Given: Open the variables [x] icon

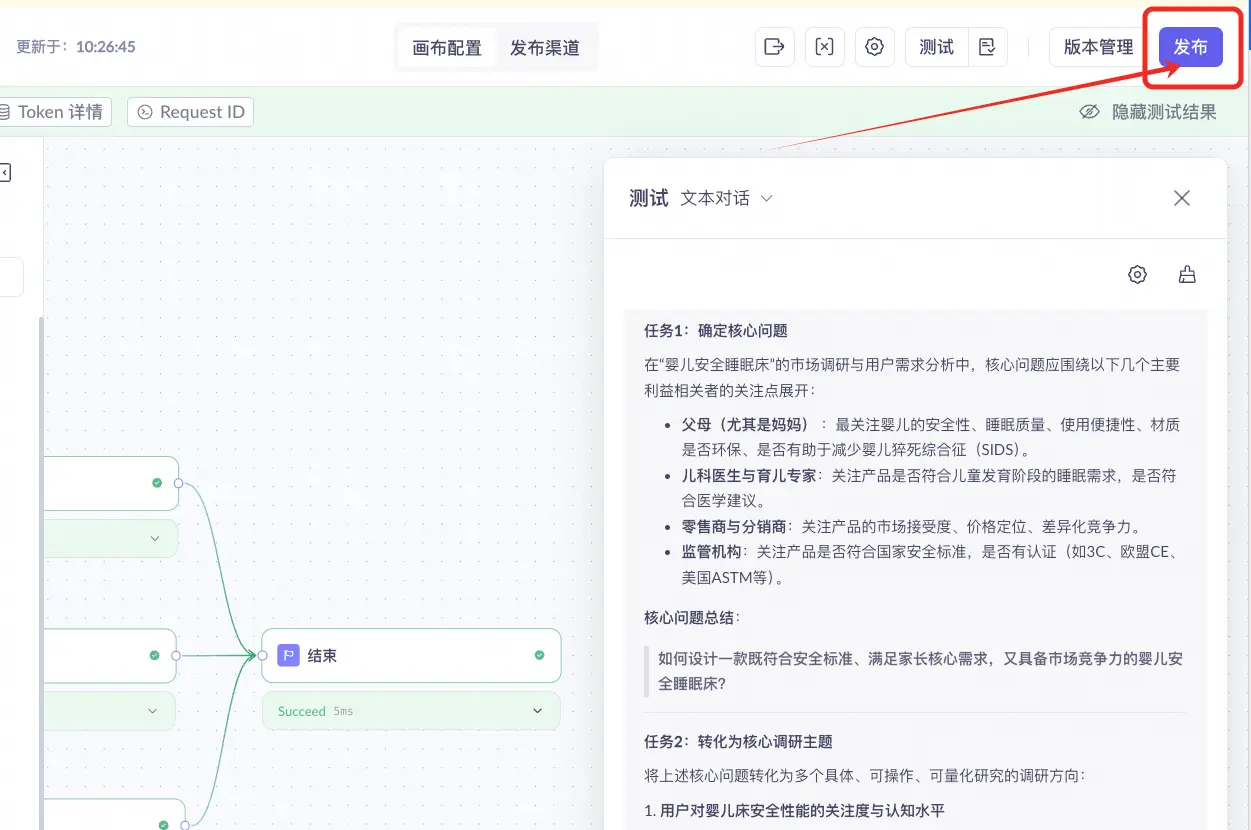Looking at the screenshot, I should 824,47.
